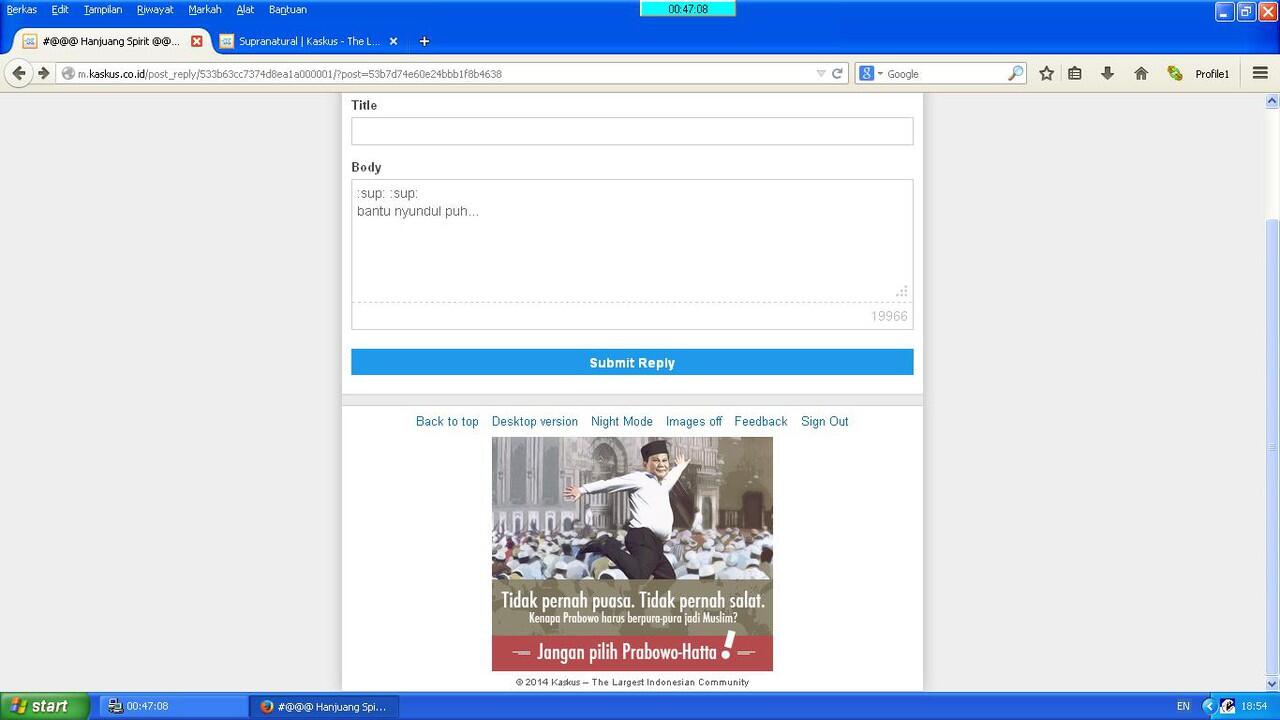Open the Bantuan menu
The width and height of the screenshot is (1280, 720).
point(288,9)
